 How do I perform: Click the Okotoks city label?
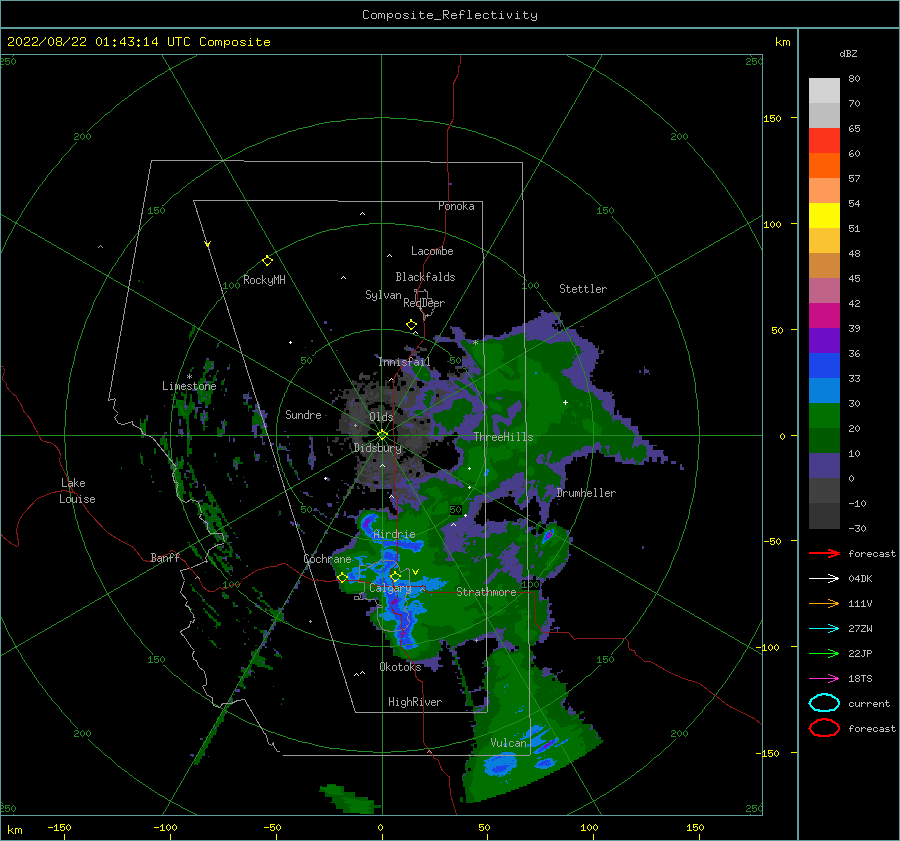pyautogui.click(x=400, y=667)
